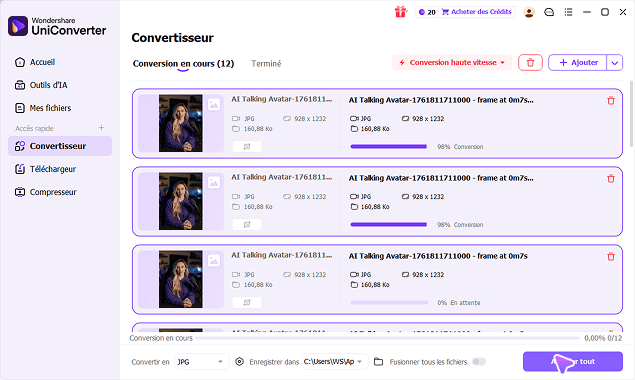The image size is (635, 380).
Task: Open the Convertir en JPG format dropdown
Action: [202, 362]
